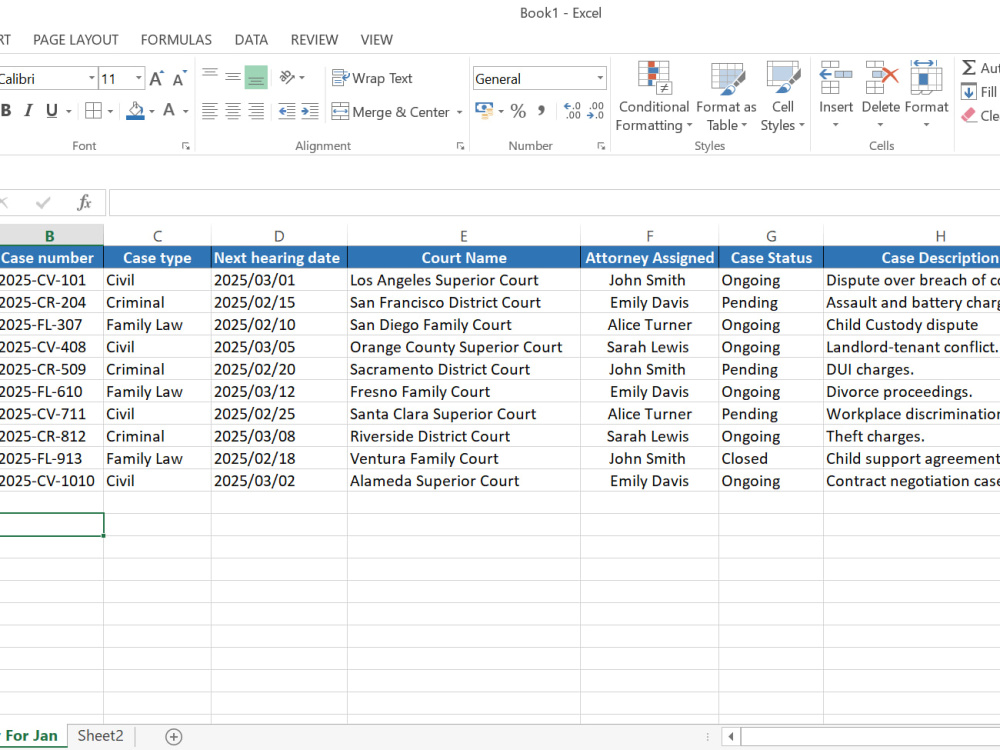The height and width of the screenshot is (750, 1000).
Task: Open DATA ribbon tab
Action: 251,40
